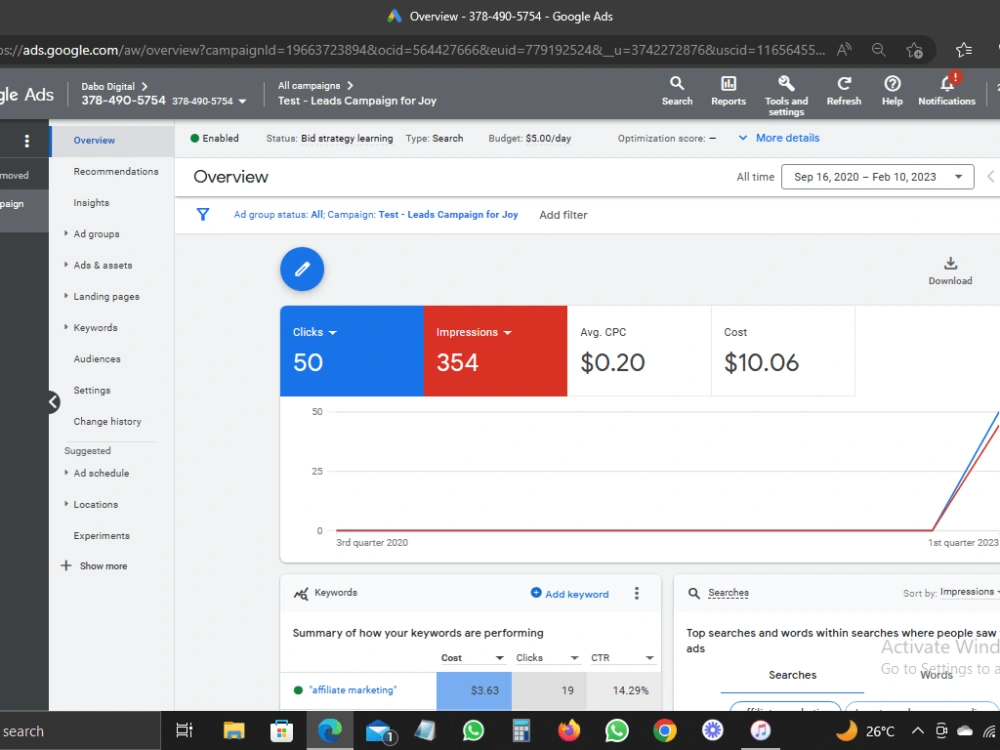Open the Clicks metric dropdown
1000x750 pixels.
[332, 333]
